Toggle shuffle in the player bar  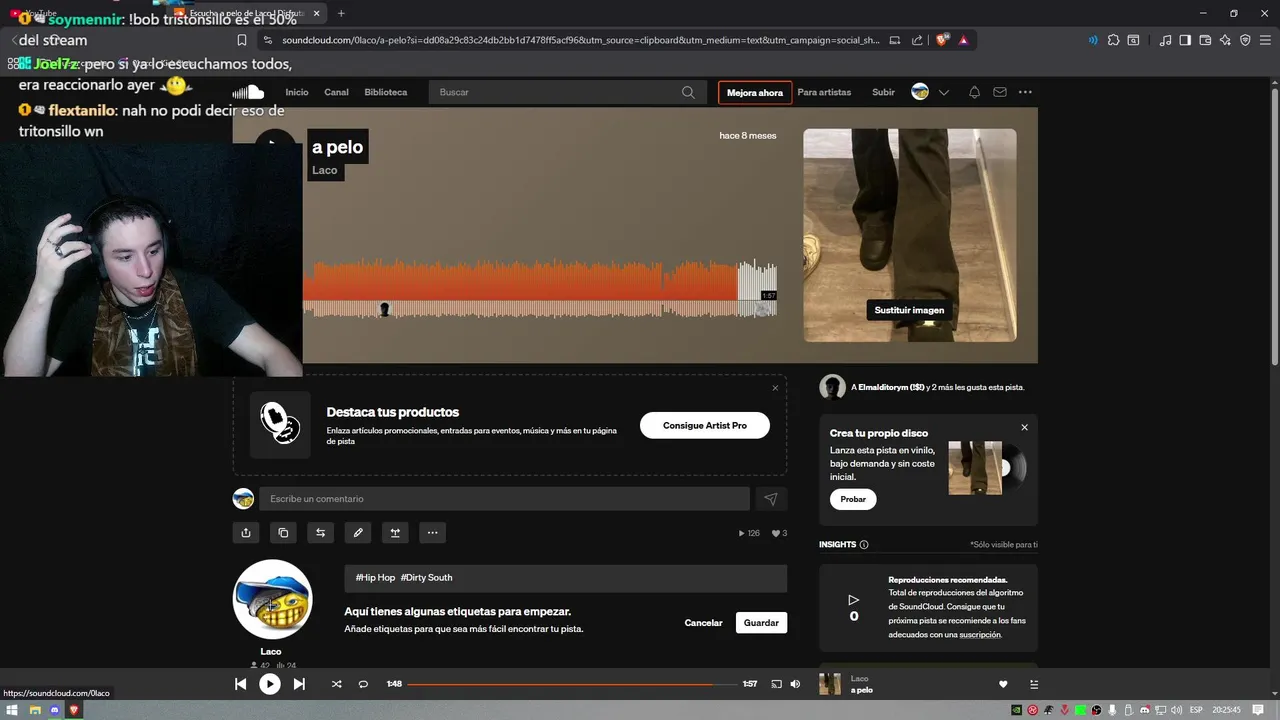(x=336, y=684)
